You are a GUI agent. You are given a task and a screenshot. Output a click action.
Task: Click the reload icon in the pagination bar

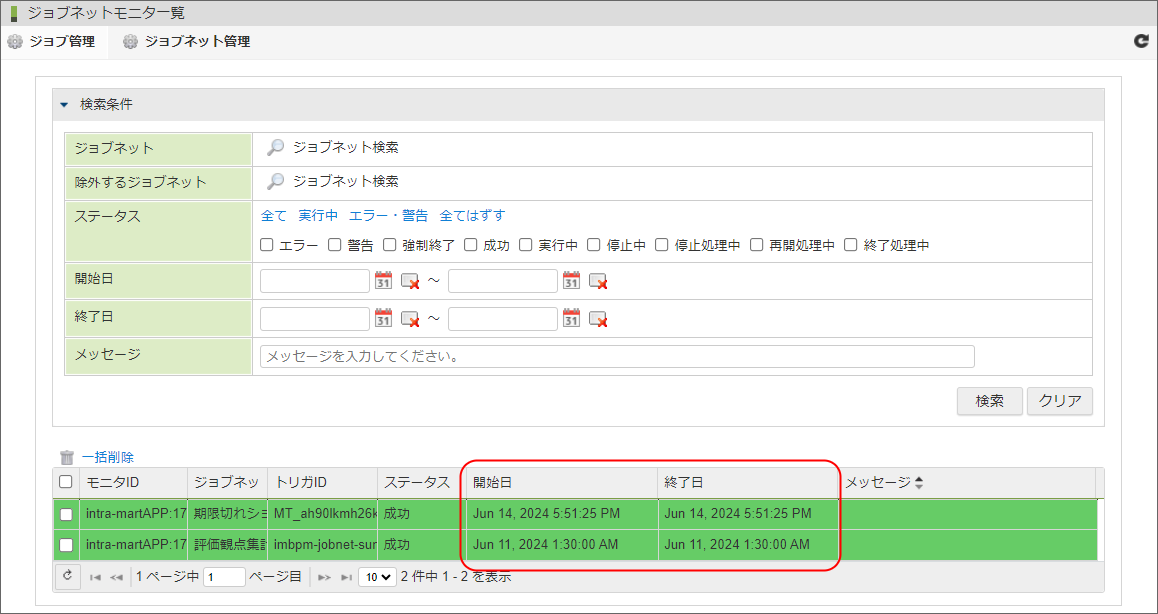(66, 576)
